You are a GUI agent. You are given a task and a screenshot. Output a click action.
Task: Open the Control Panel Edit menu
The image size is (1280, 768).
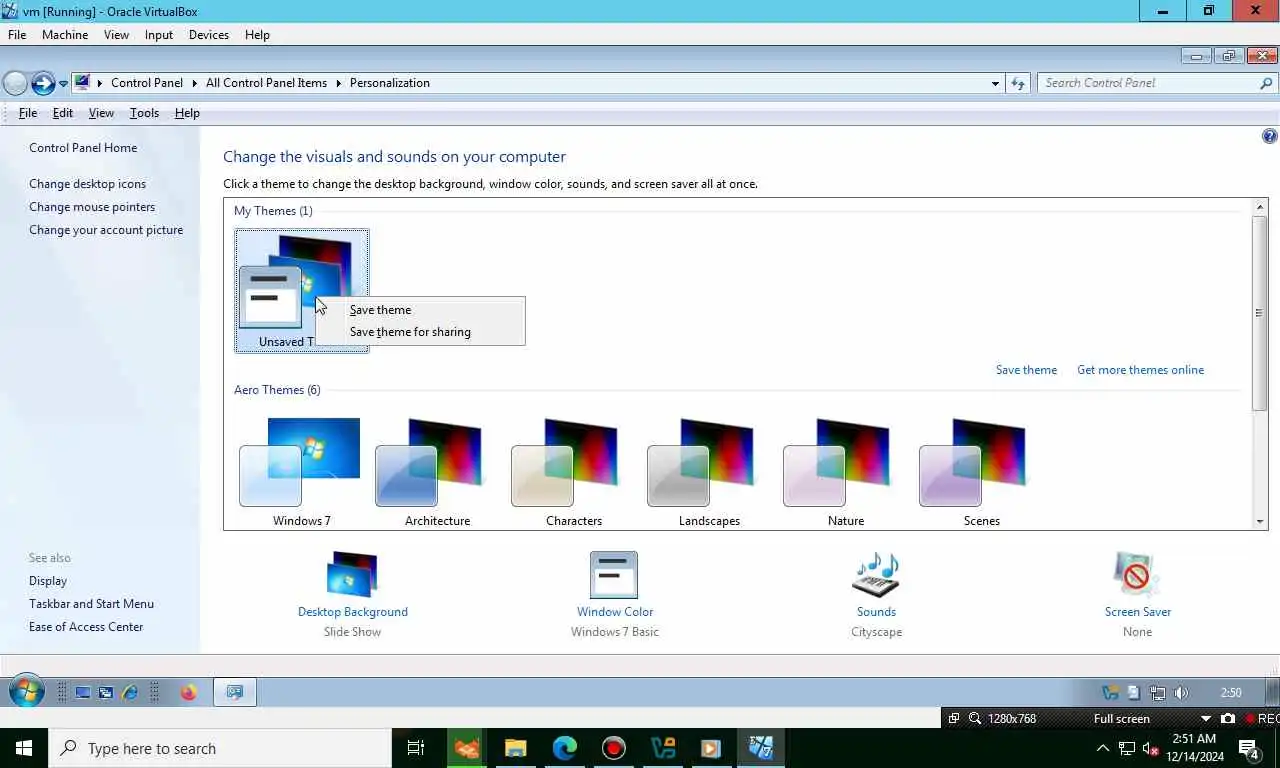point(63,113)
